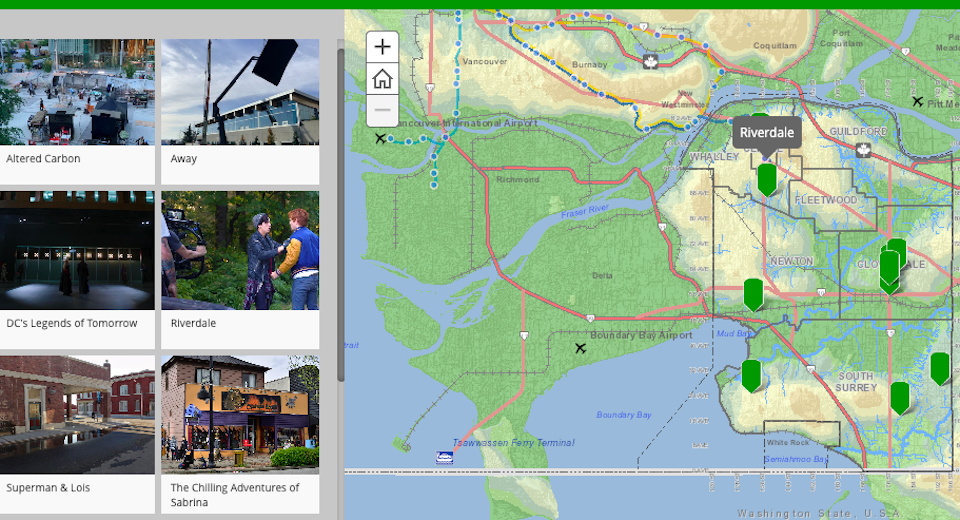
Task: Select the green marker near Mud Bay
Action: pos(751,375)
